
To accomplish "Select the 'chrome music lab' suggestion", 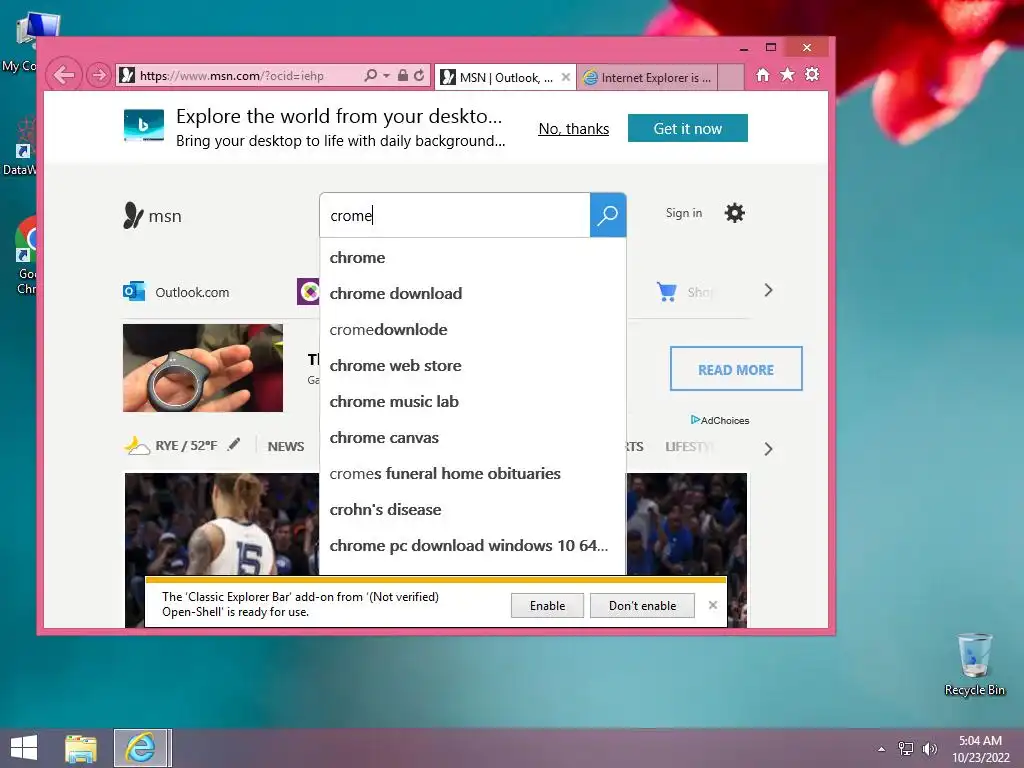I will [x=473, y=402].
